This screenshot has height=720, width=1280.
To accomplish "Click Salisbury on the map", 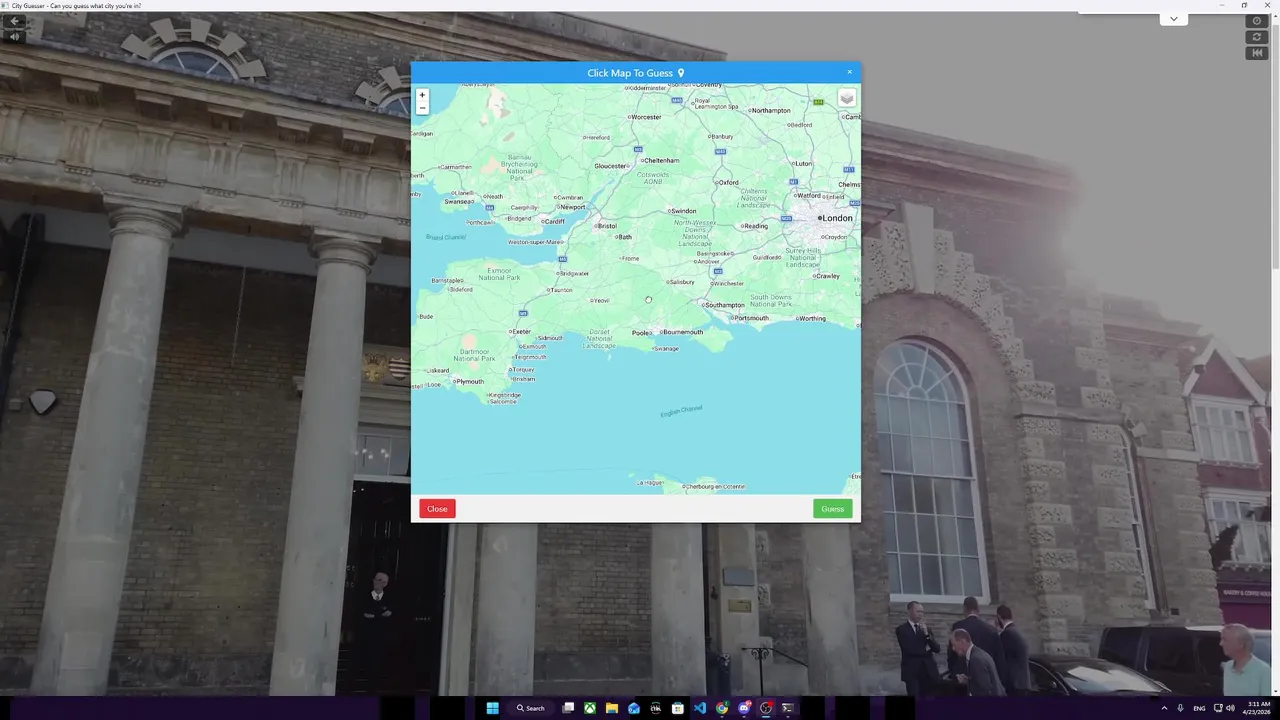I will click(682, 282).
